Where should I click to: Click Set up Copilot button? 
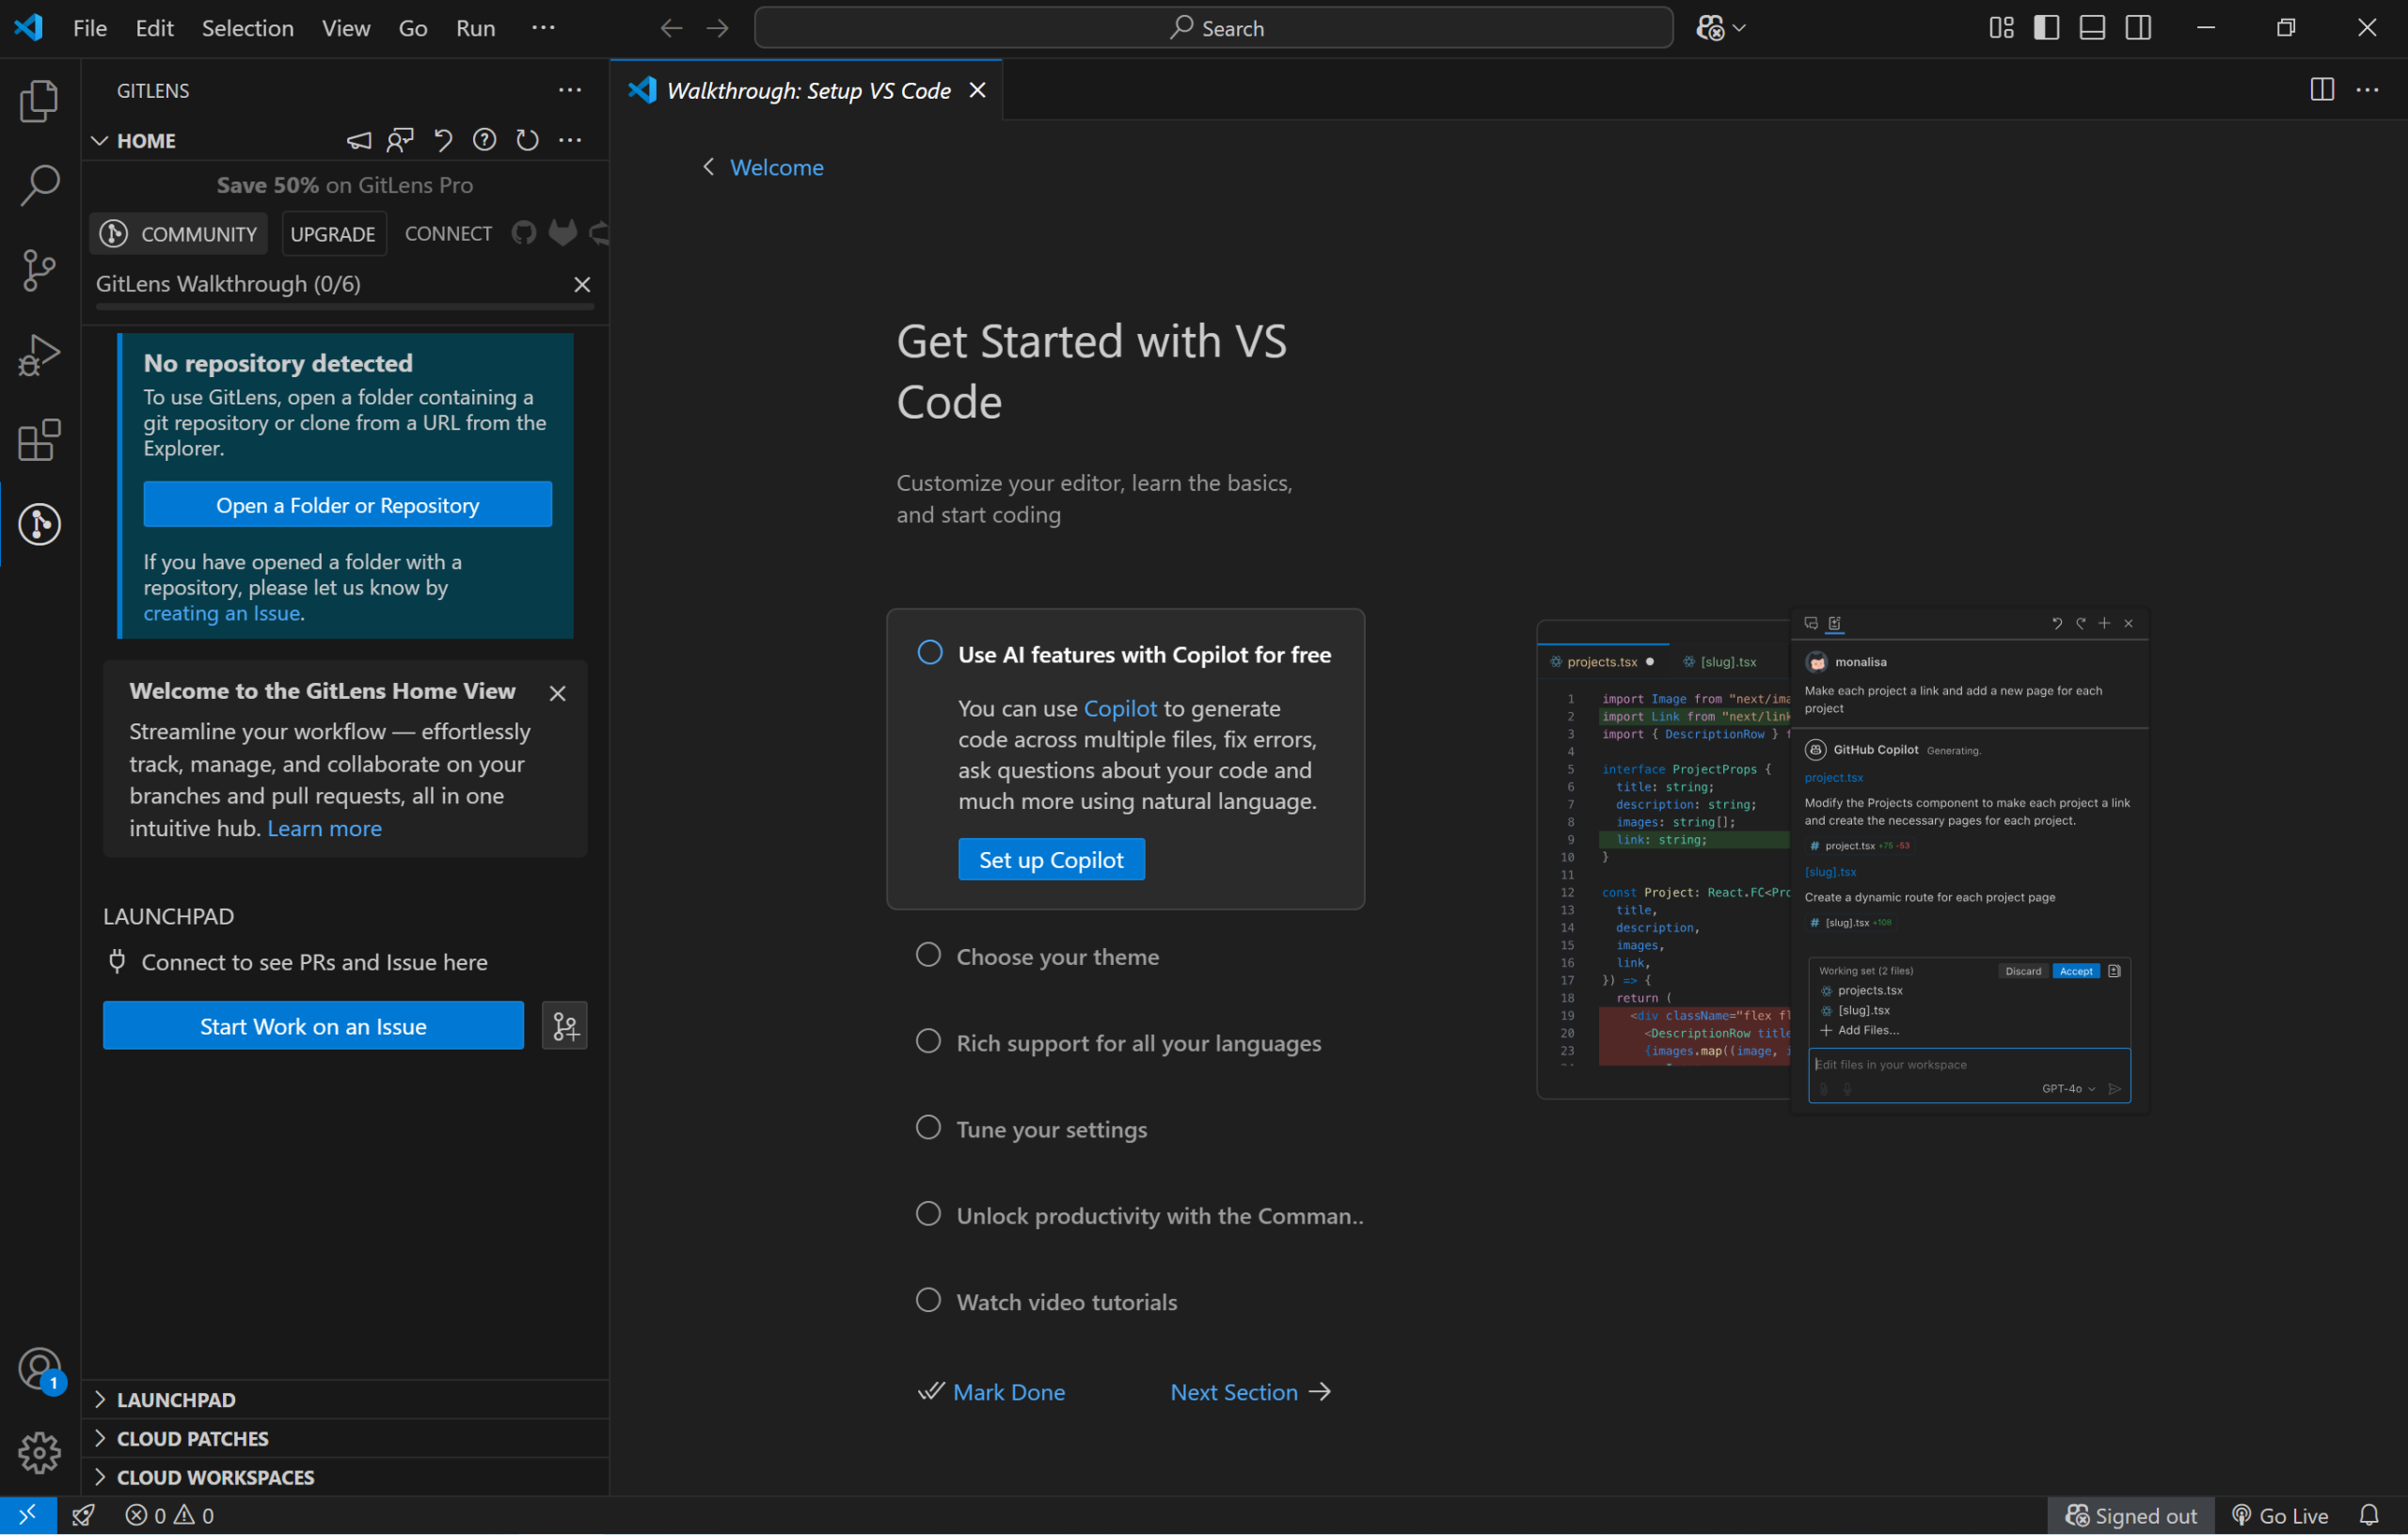click(x=1051, y=859)
